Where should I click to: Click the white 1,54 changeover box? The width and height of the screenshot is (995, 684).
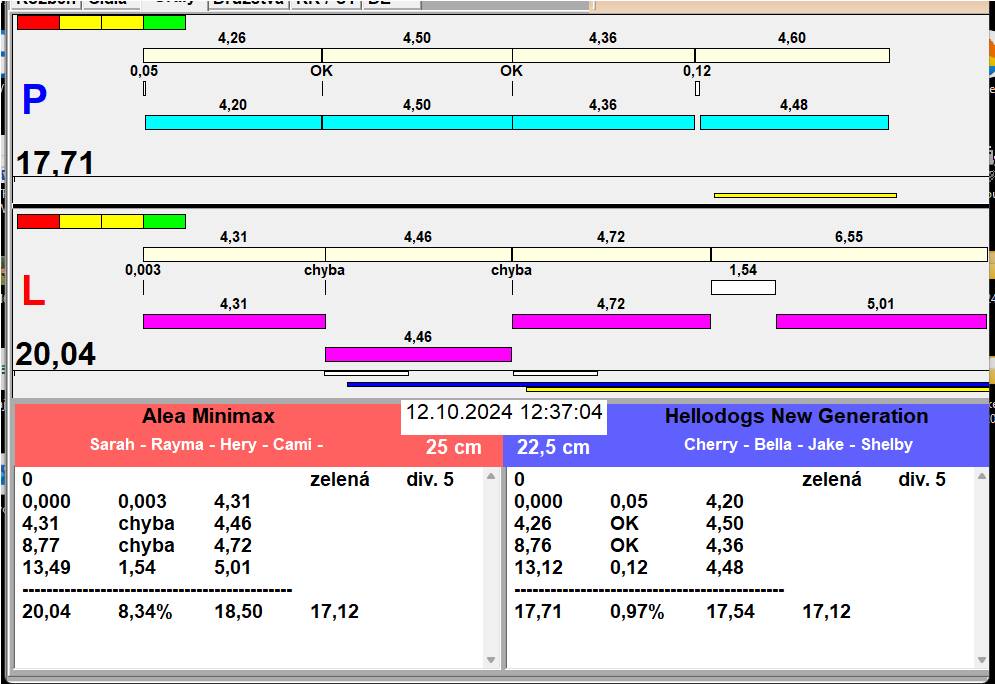(743, 287)
